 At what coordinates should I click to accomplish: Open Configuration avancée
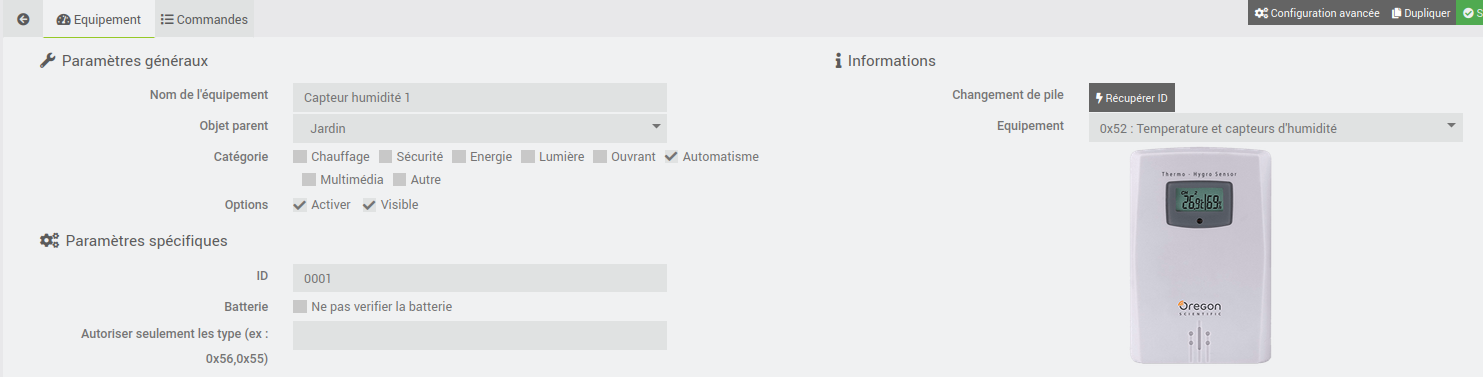coord(1317,13)
